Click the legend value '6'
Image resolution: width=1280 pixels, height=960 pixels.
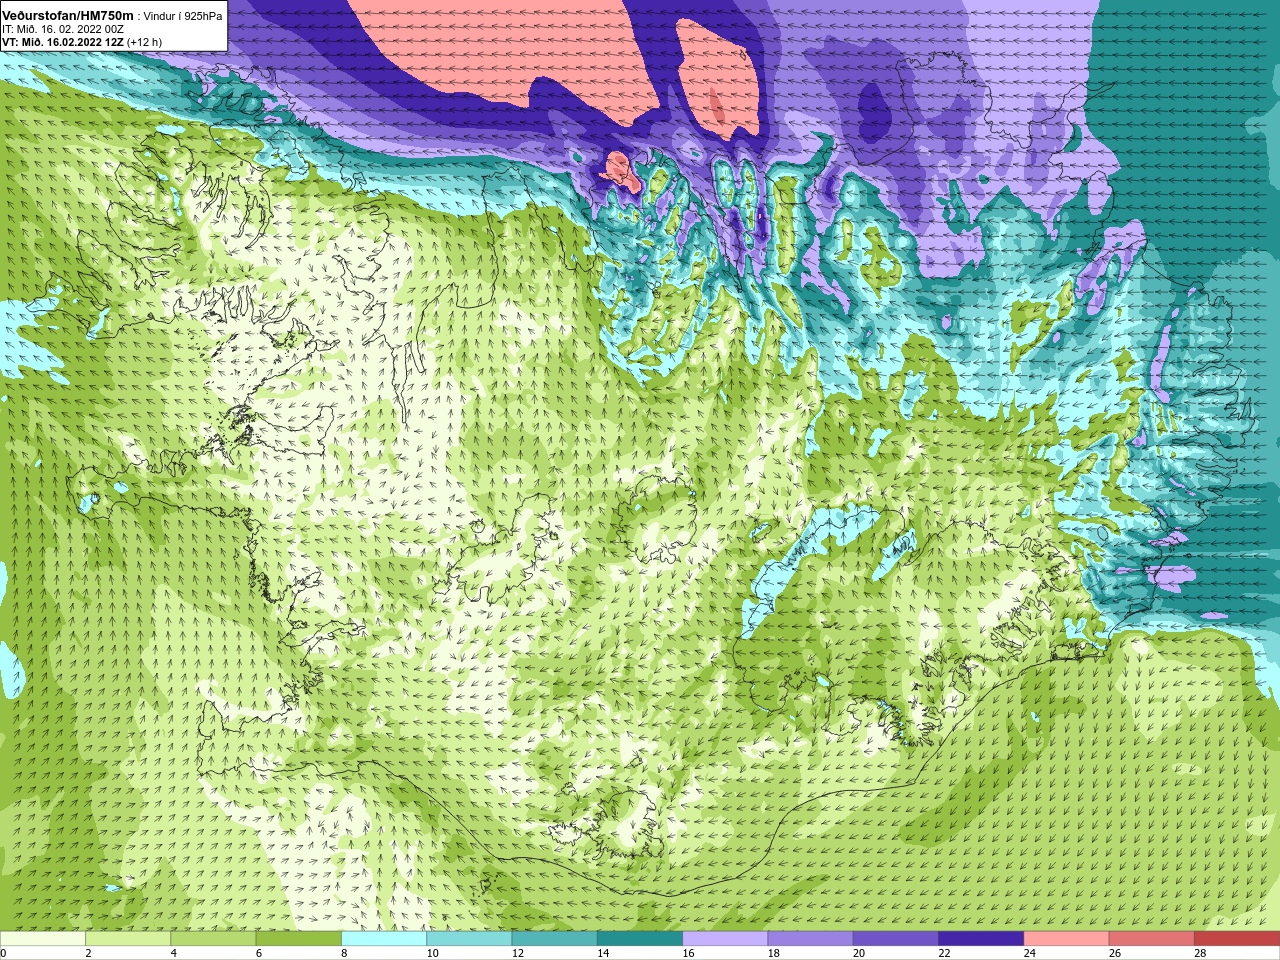[259, 953]
